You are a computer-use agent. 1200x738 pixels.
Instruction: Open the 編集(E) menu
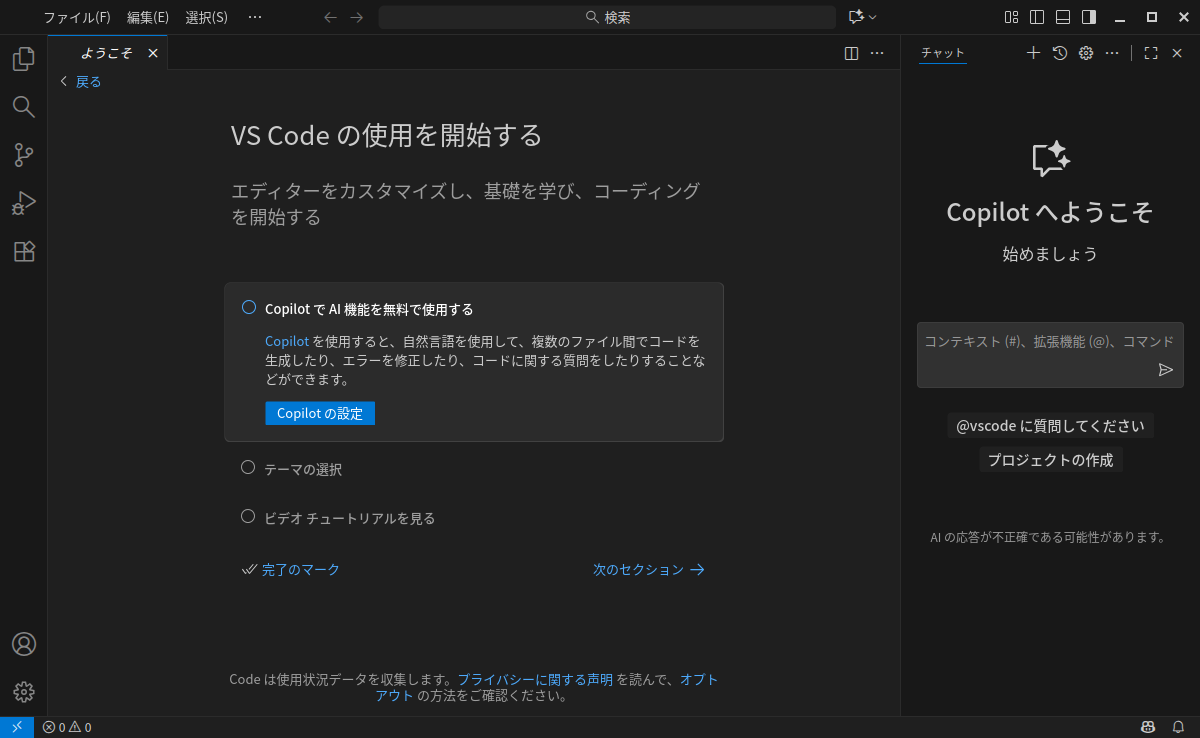(x=148, y=17)
